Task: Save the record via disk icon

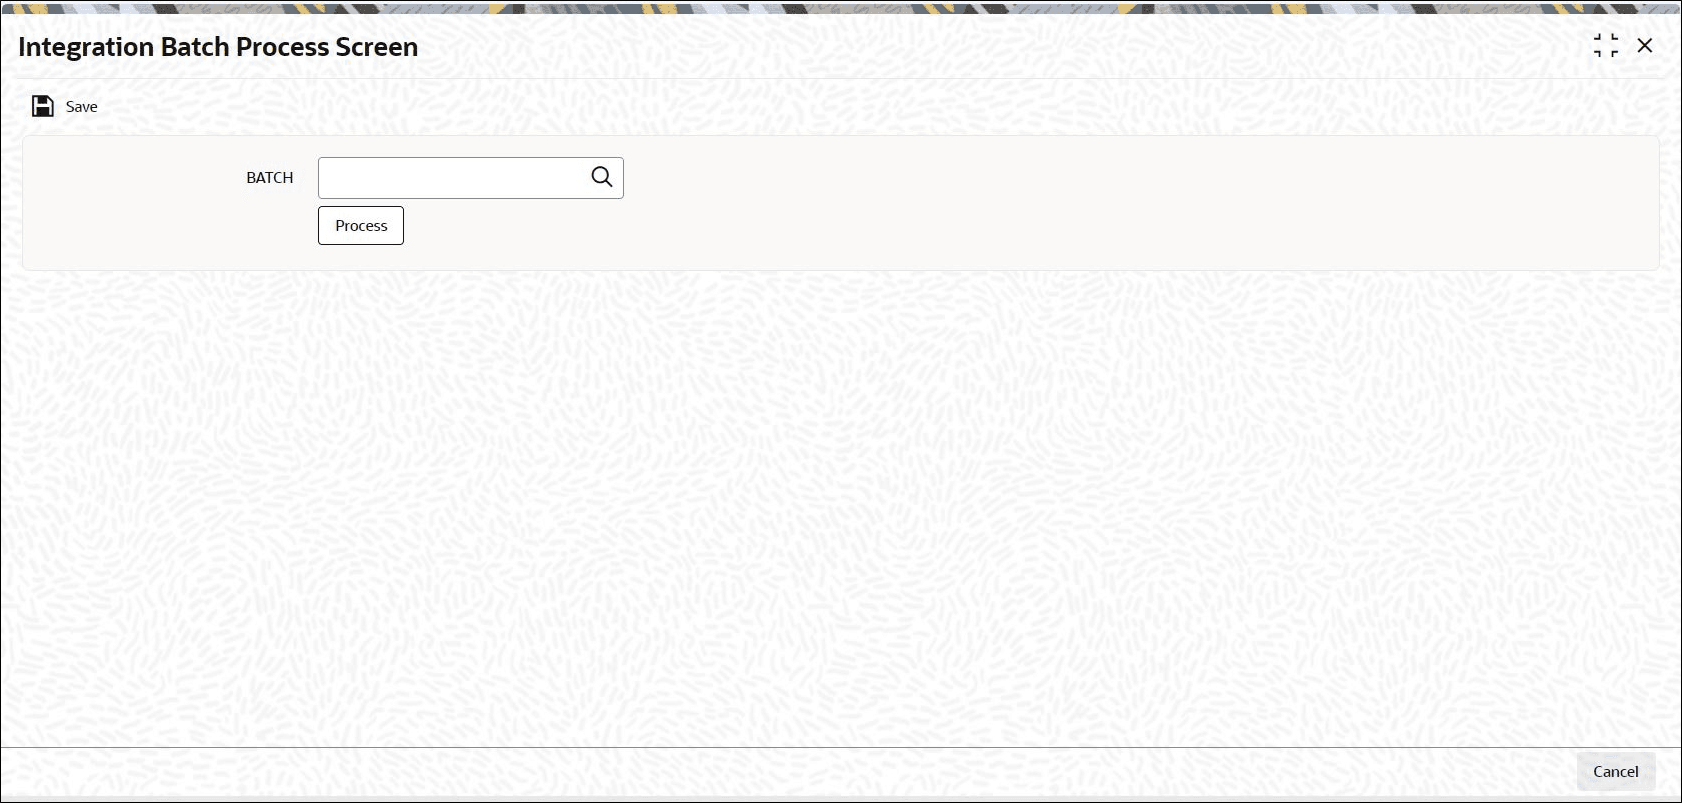Action: pyautogui.click(x=43, y=106)
